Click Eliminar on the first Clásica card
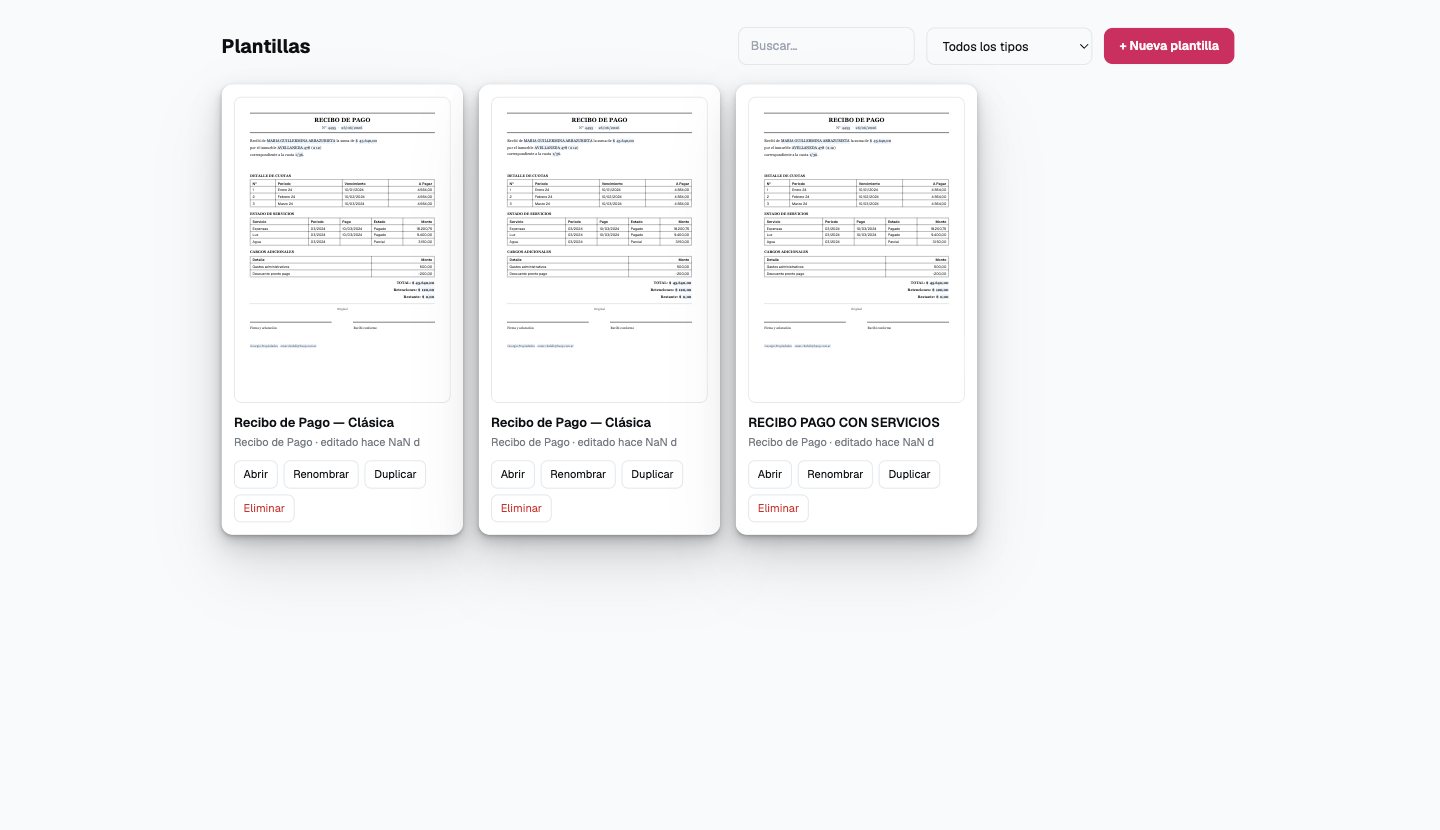This screenshot has width=1440, height=830. (264, 508)
